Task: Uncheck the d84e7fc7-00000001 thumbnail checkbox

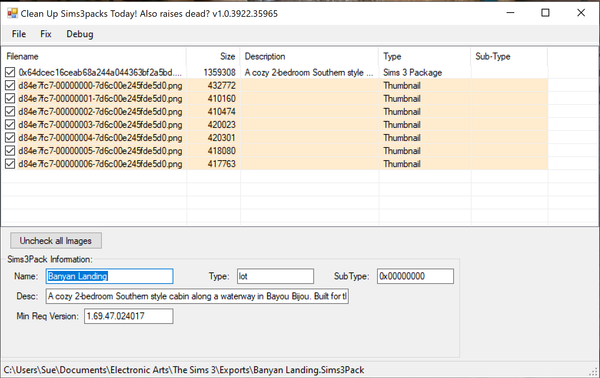Action: [x=10, y=98]
